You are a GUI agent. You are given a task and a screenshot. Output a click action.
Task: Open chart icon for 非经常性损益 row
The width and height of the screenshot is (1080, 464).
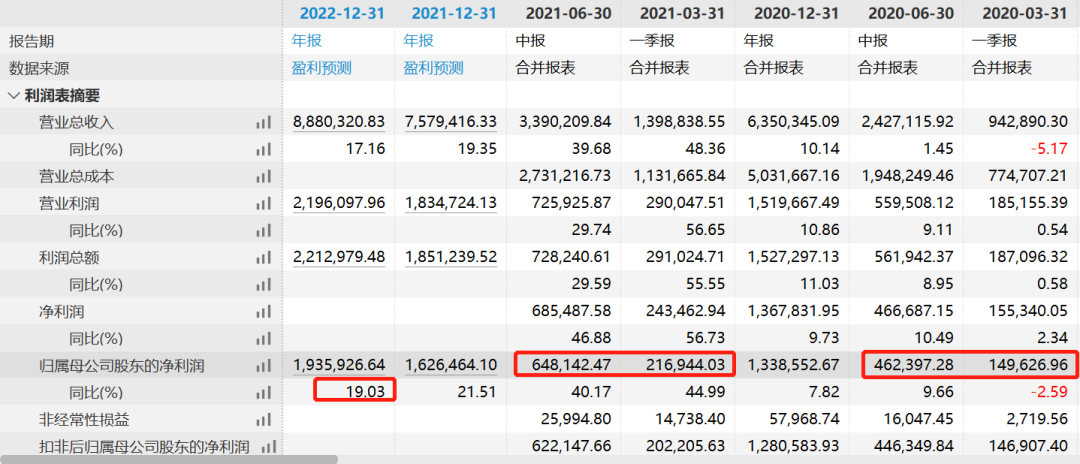coord(263,421)
